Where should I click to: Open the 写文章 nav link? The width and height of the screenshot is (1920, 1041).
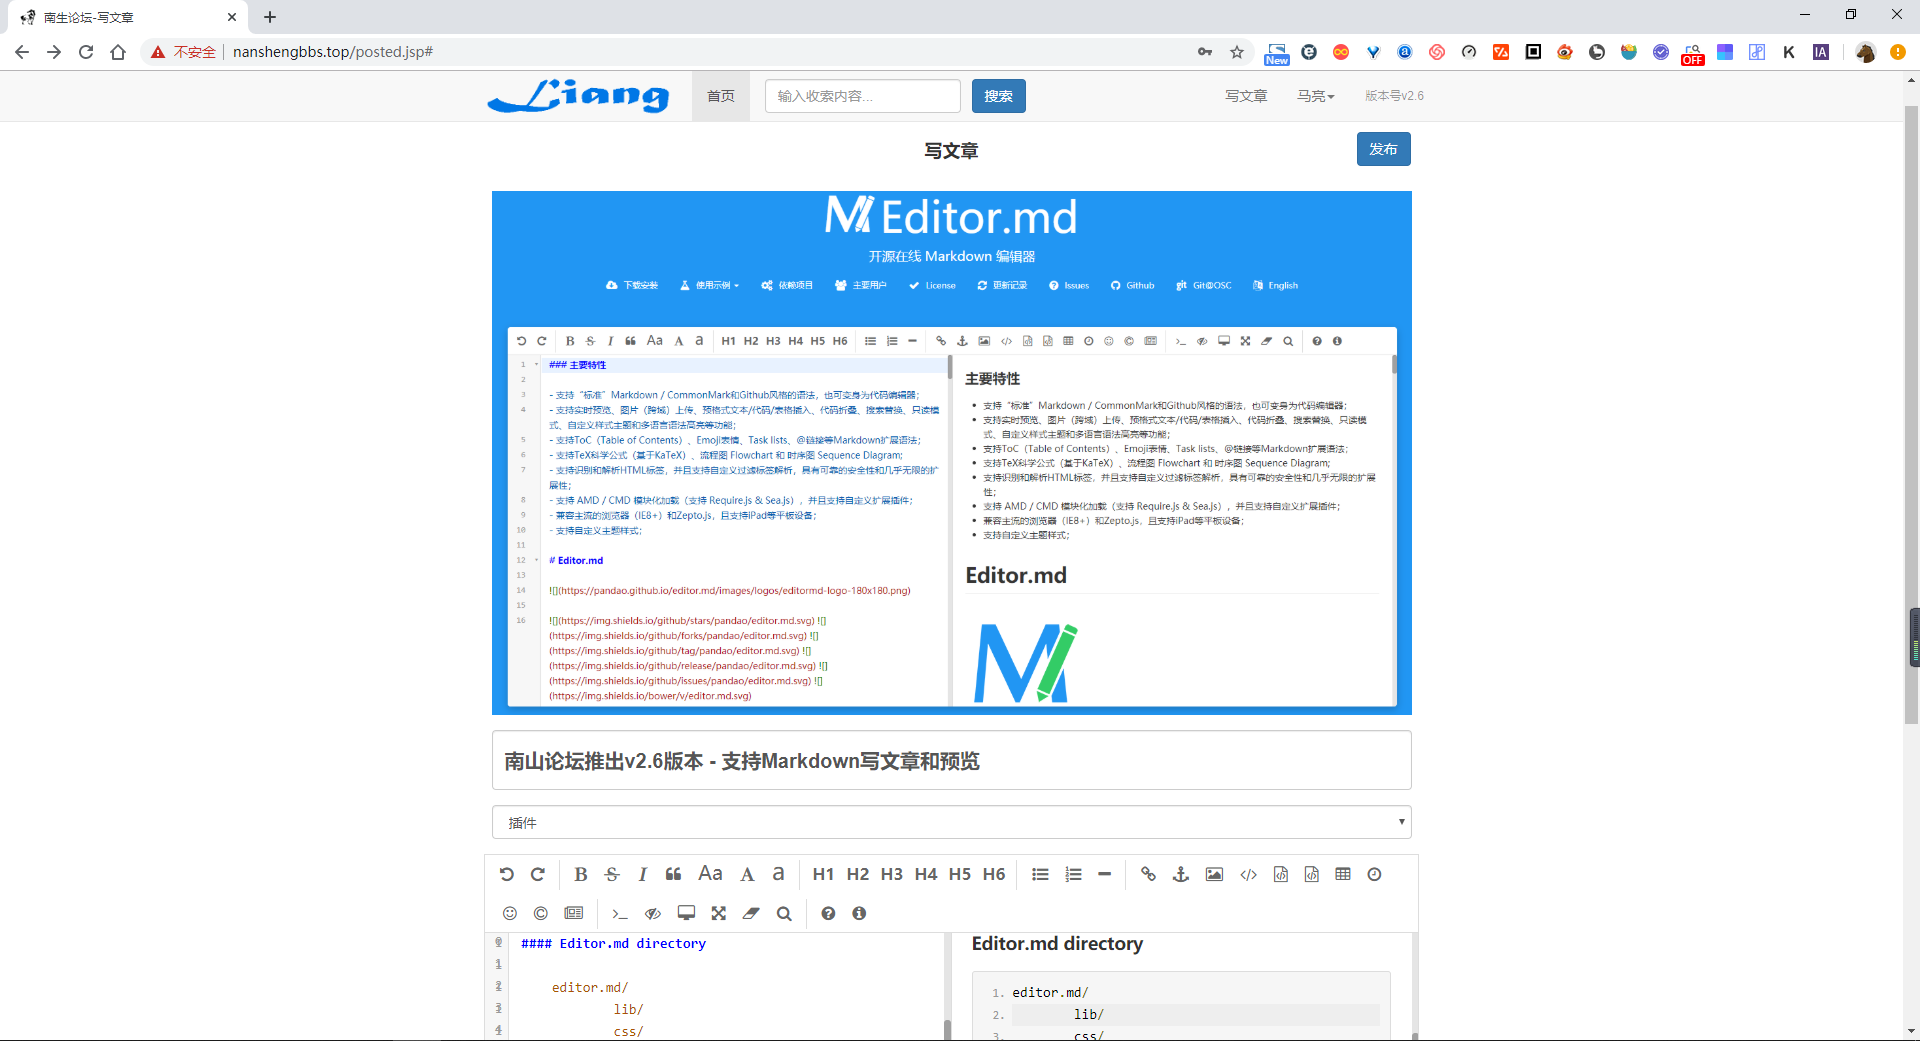tap(1246, 96)
